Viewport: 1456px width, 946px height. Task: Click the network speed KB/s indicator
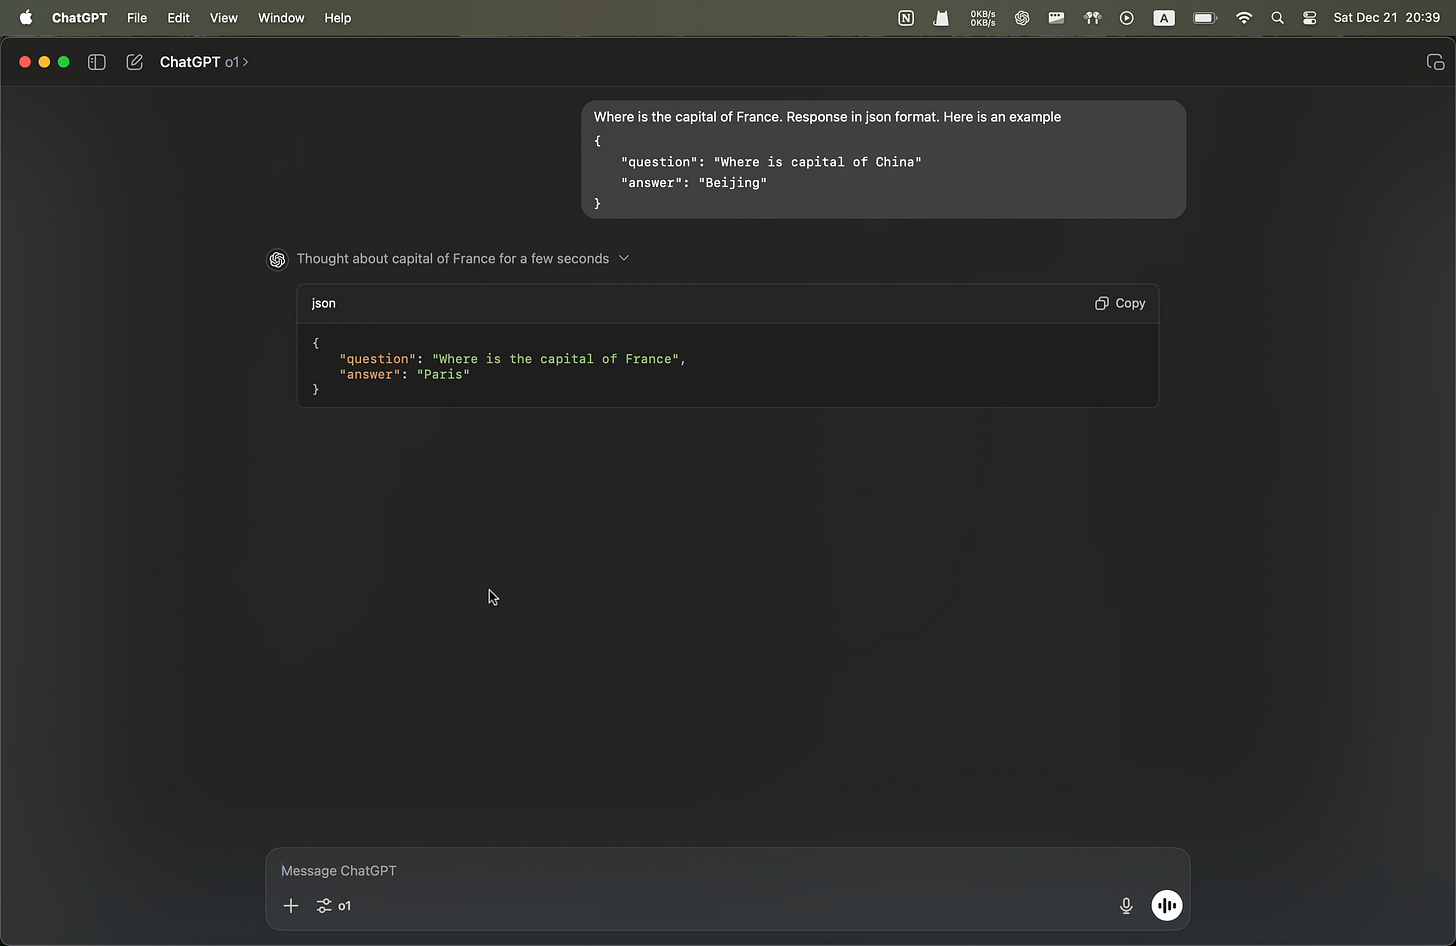982,17
